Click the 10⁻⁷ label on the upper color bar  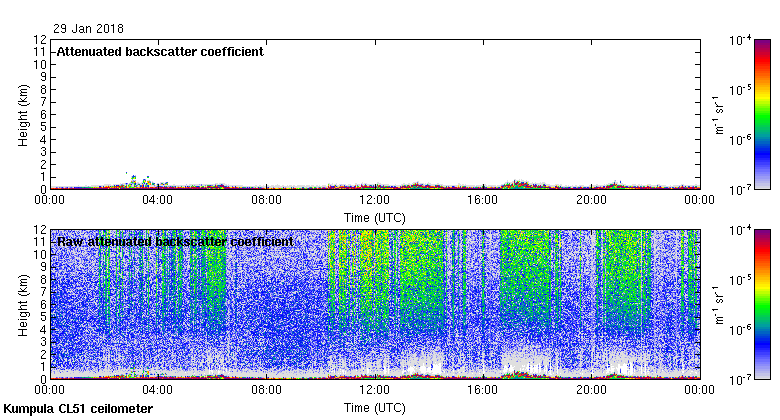[740, 190]
